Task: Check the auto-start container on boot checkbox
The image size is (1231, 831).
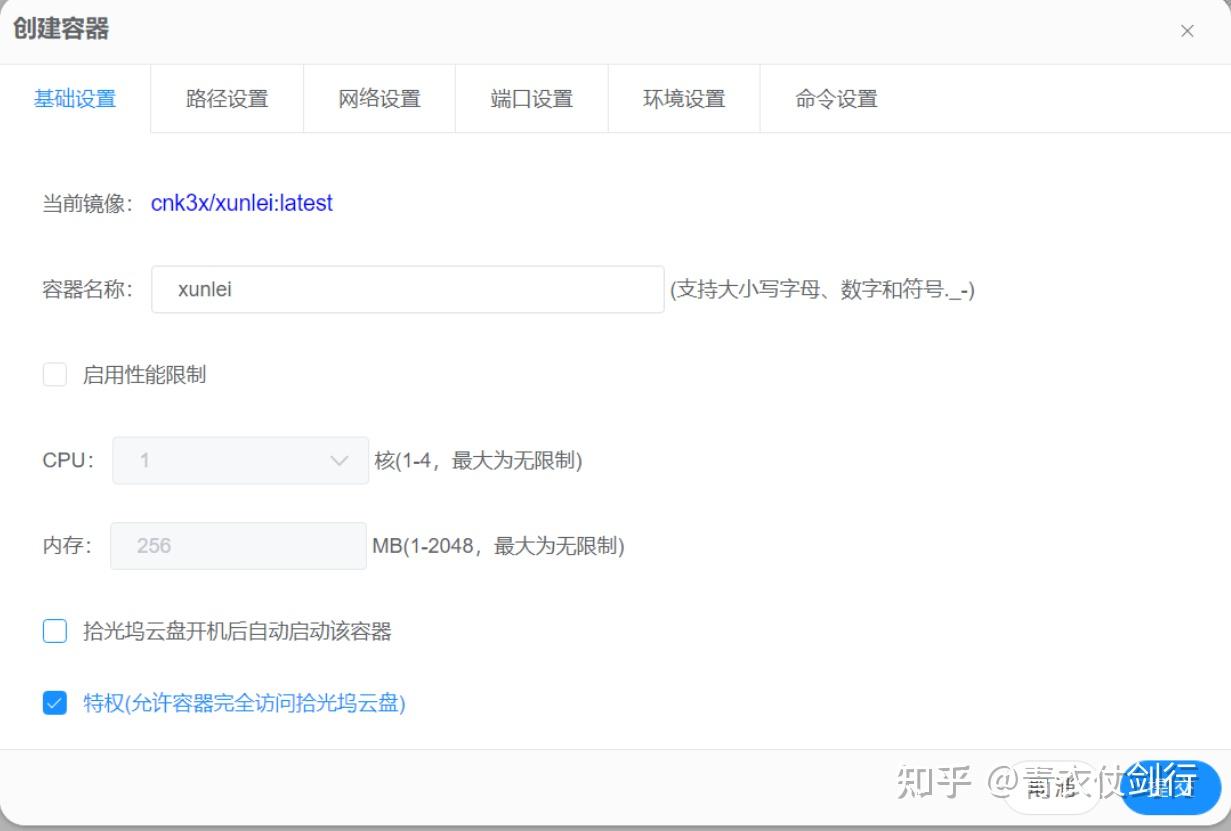Action: 55,631
